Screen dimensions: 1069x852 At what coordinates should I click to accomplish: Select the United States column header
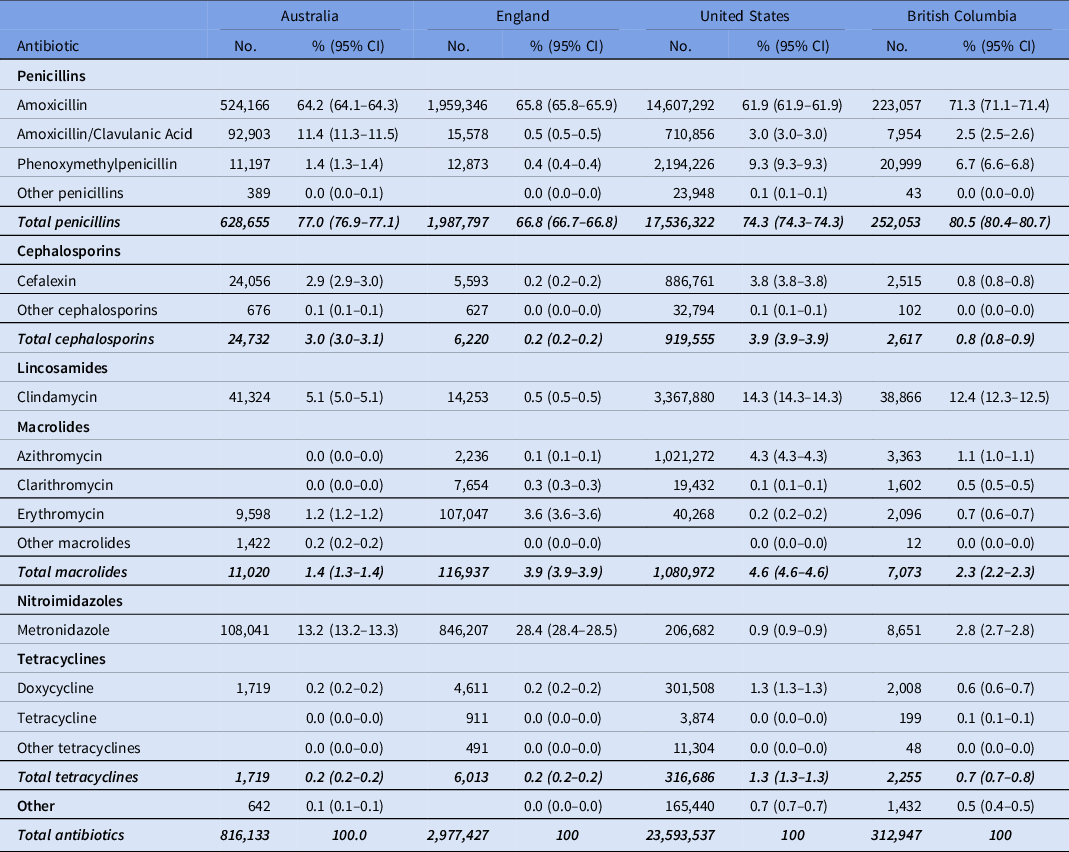(745, 16)
